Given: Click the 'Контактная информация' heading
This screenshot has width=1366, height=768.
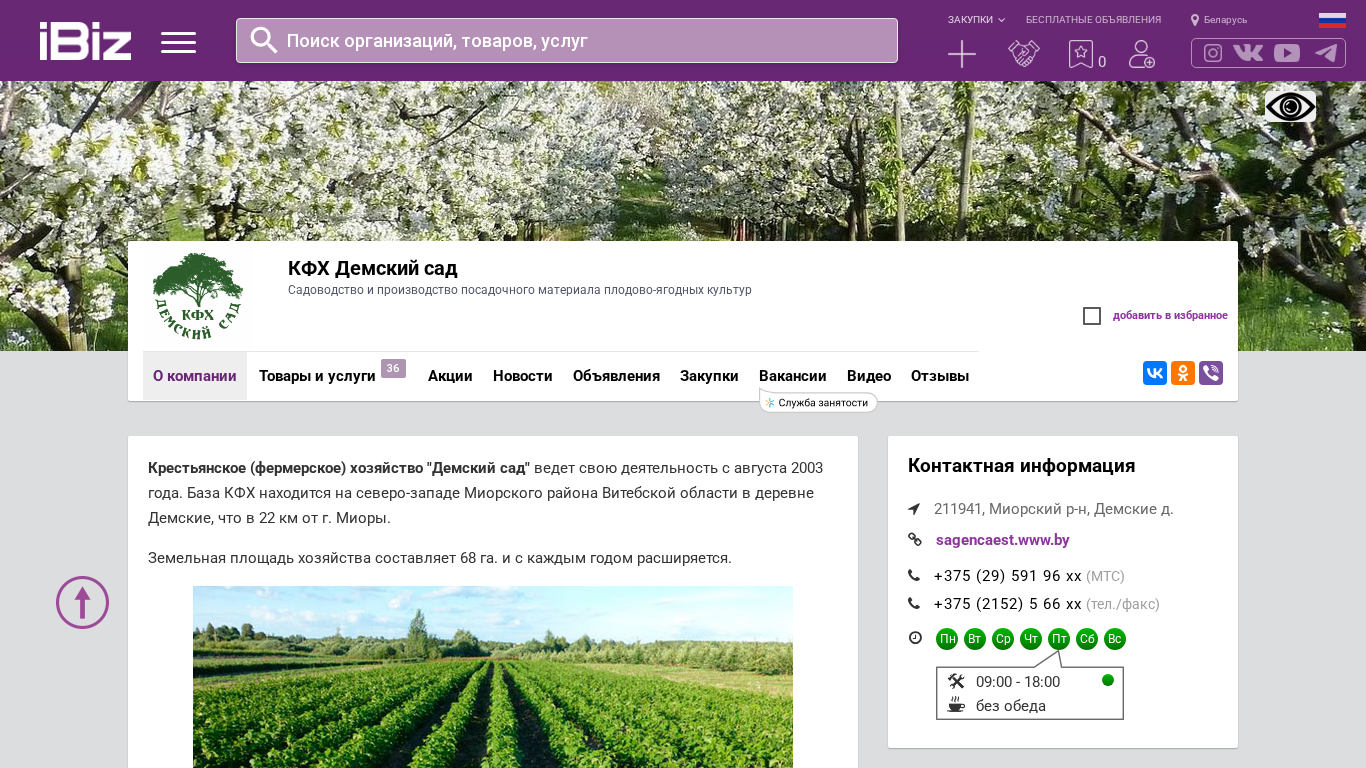Looking at the screenshot, I should [1022, 466].
